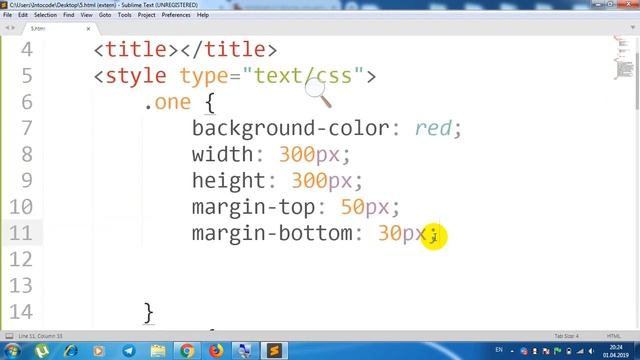Click line number 8 in gutter
The image size is (640, 360).
[27, 154]
